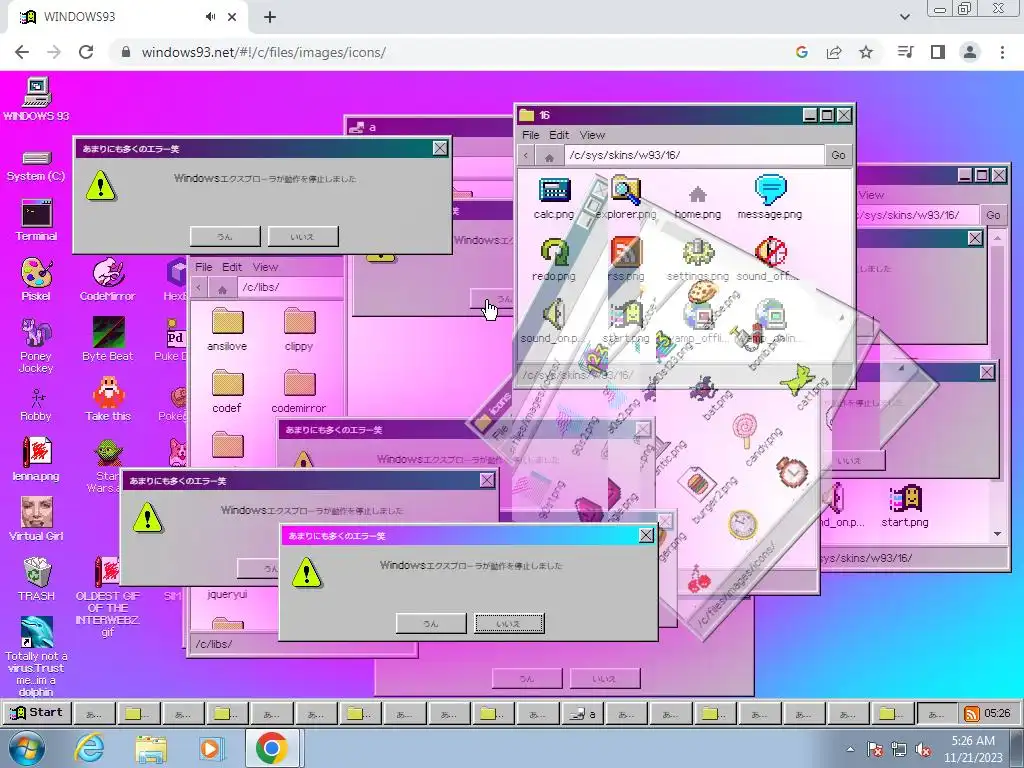
Task: Open the codemirror folder in /c/libs/
Action: (299, 392)
